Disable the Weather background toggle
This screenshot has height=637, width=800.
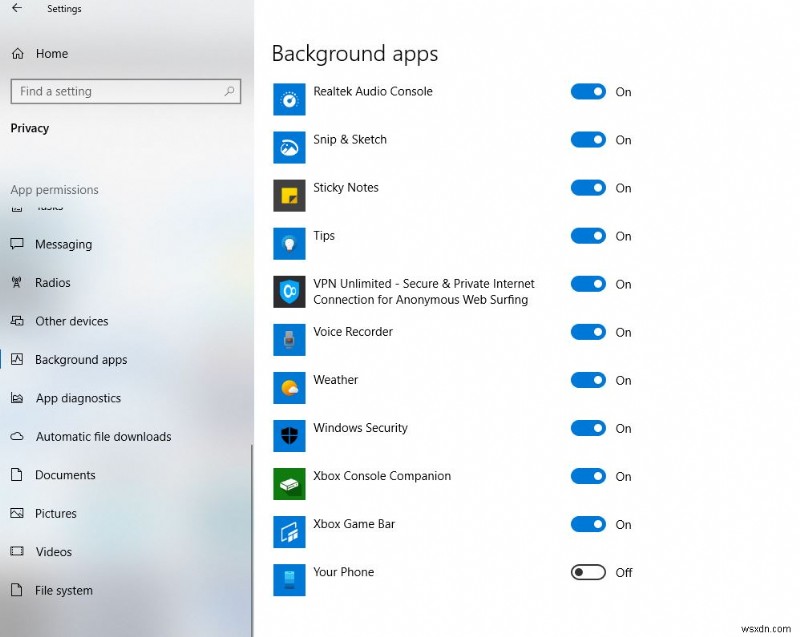point(589,380)
